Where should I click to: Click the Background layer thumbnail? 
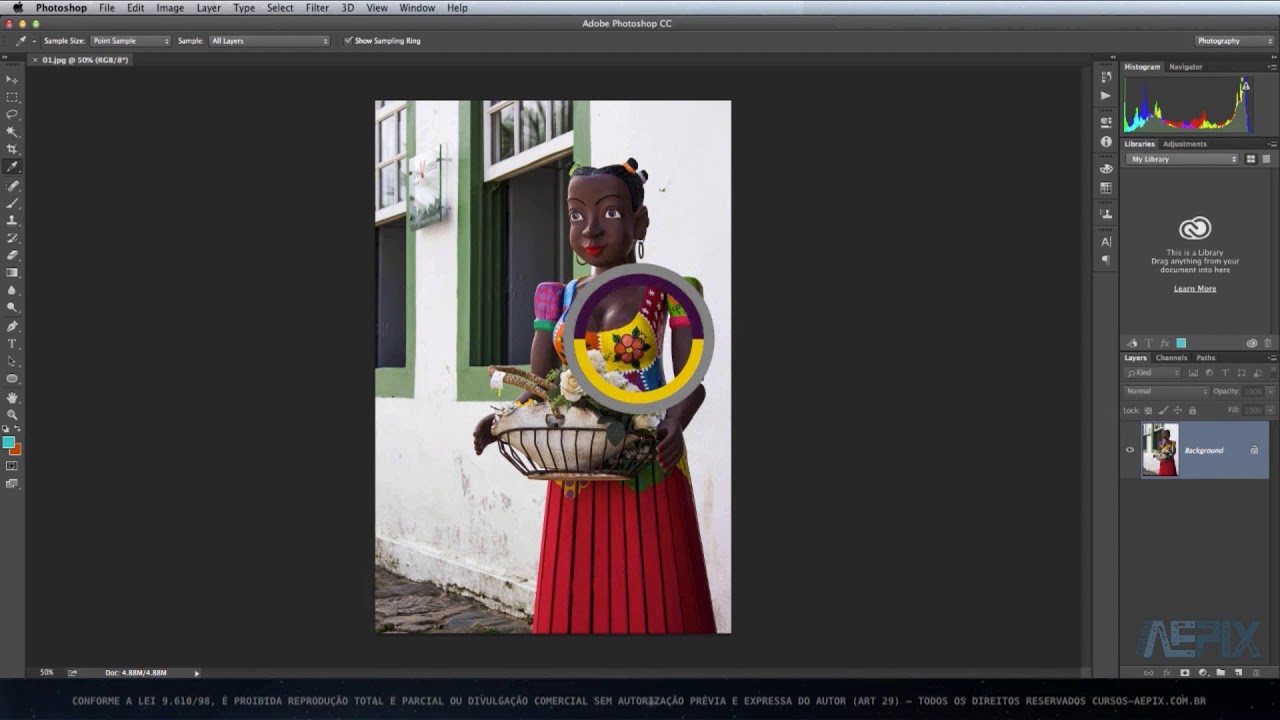[1160, 450]
